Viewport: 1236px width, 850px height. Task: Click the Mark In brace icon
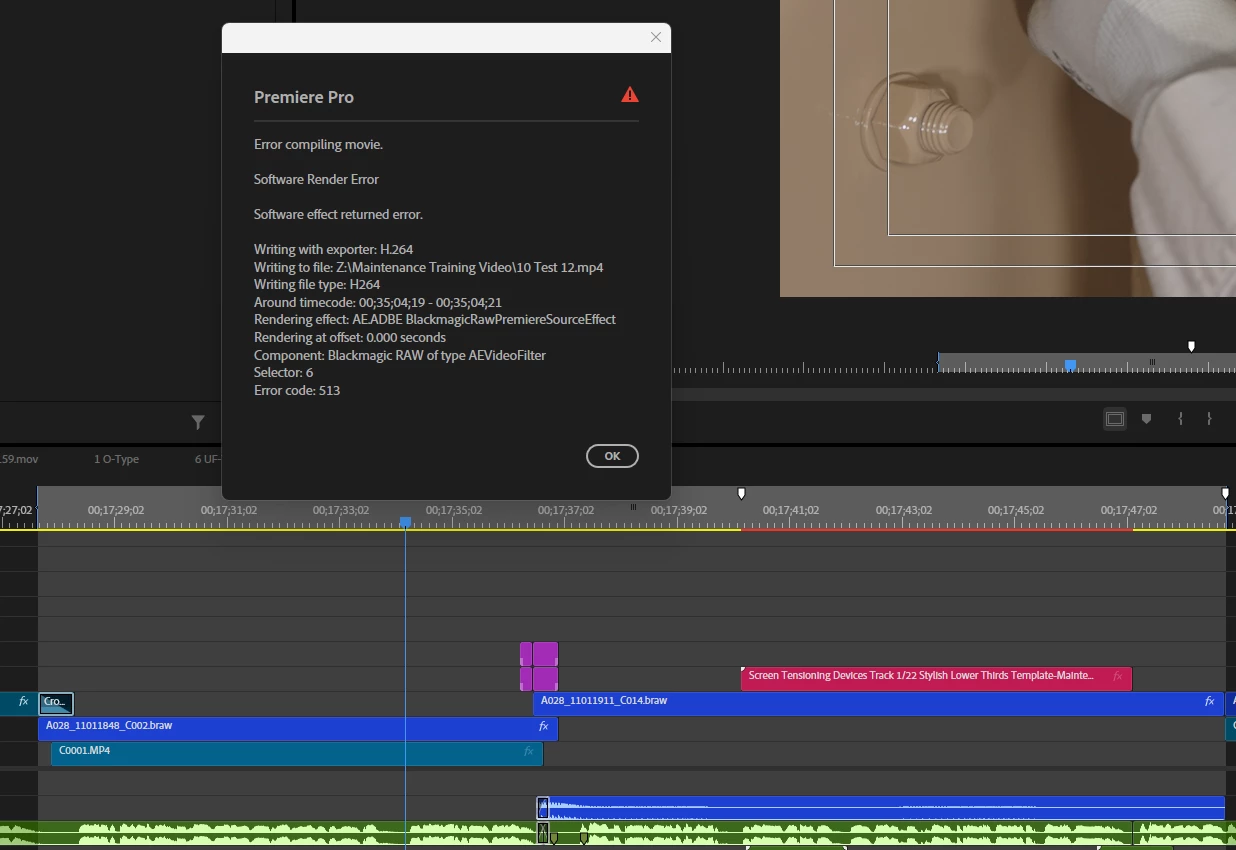click(1180, 419)
